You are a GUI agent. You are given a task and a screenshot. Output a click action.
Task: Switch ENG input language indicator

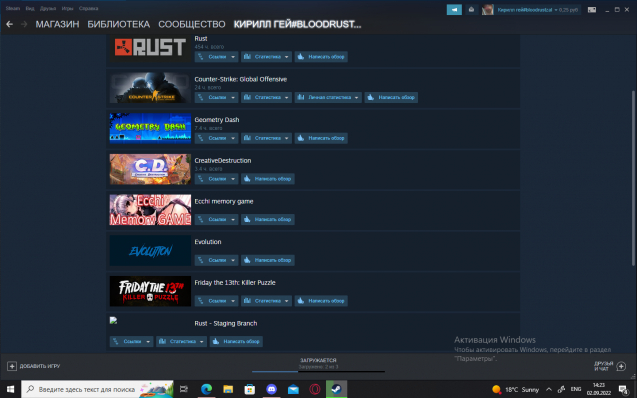(576, 389)
